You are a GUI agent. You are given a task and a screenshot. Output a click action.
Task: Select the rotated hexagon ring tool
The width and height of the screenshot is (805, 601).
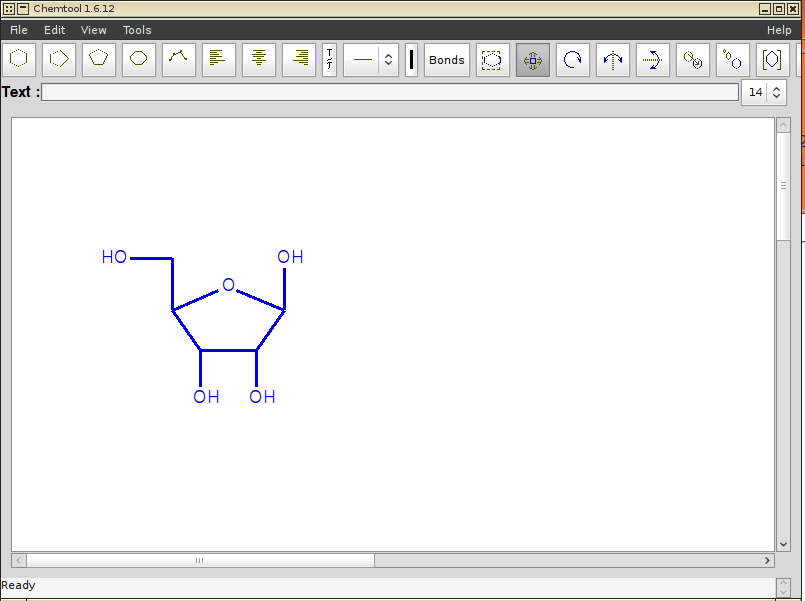59,60
